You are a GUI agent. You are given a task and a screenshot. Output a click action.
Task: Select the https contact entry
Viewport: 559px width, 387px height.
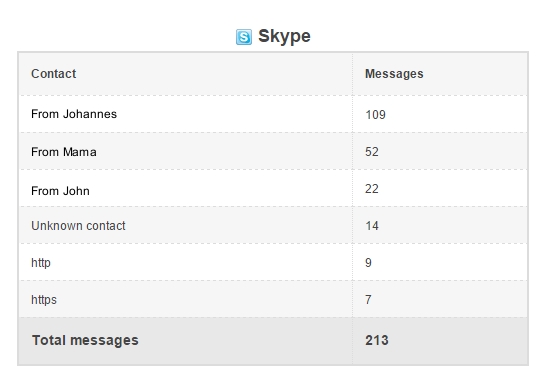pos(44,300)
